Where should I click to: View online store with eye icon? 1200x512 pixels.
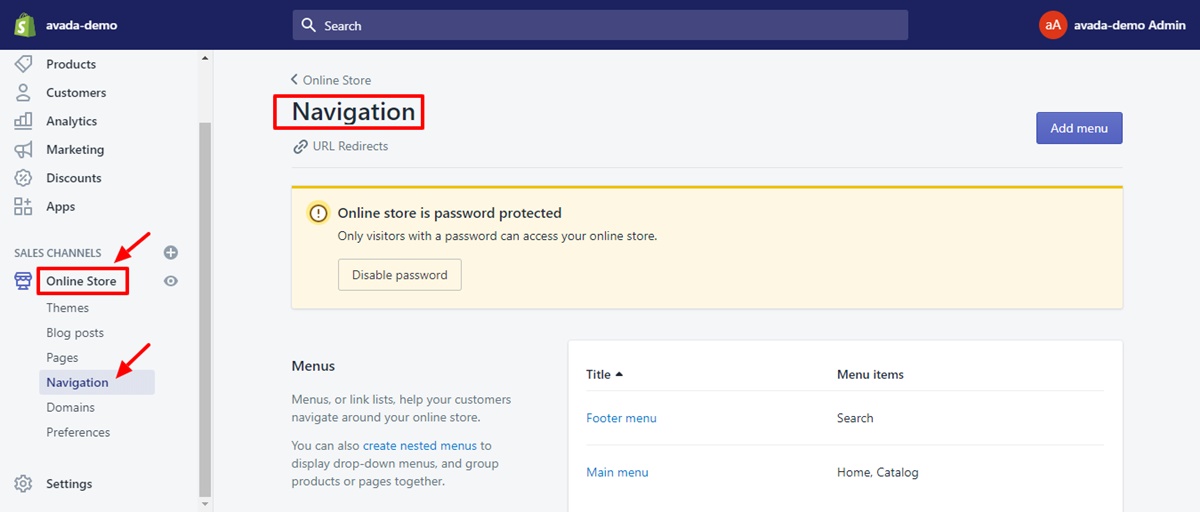tap(171, 281)
